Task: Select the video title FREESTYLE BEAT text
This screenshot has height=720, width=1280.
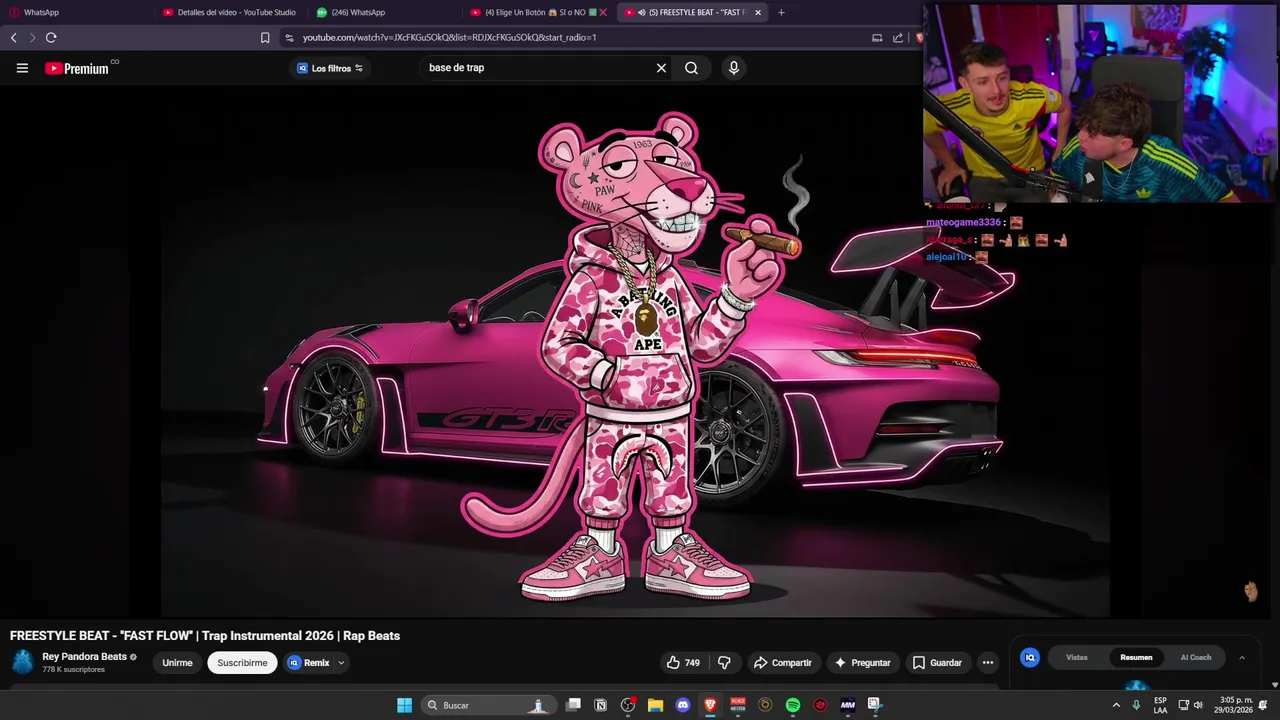Action: pos(205,636)
